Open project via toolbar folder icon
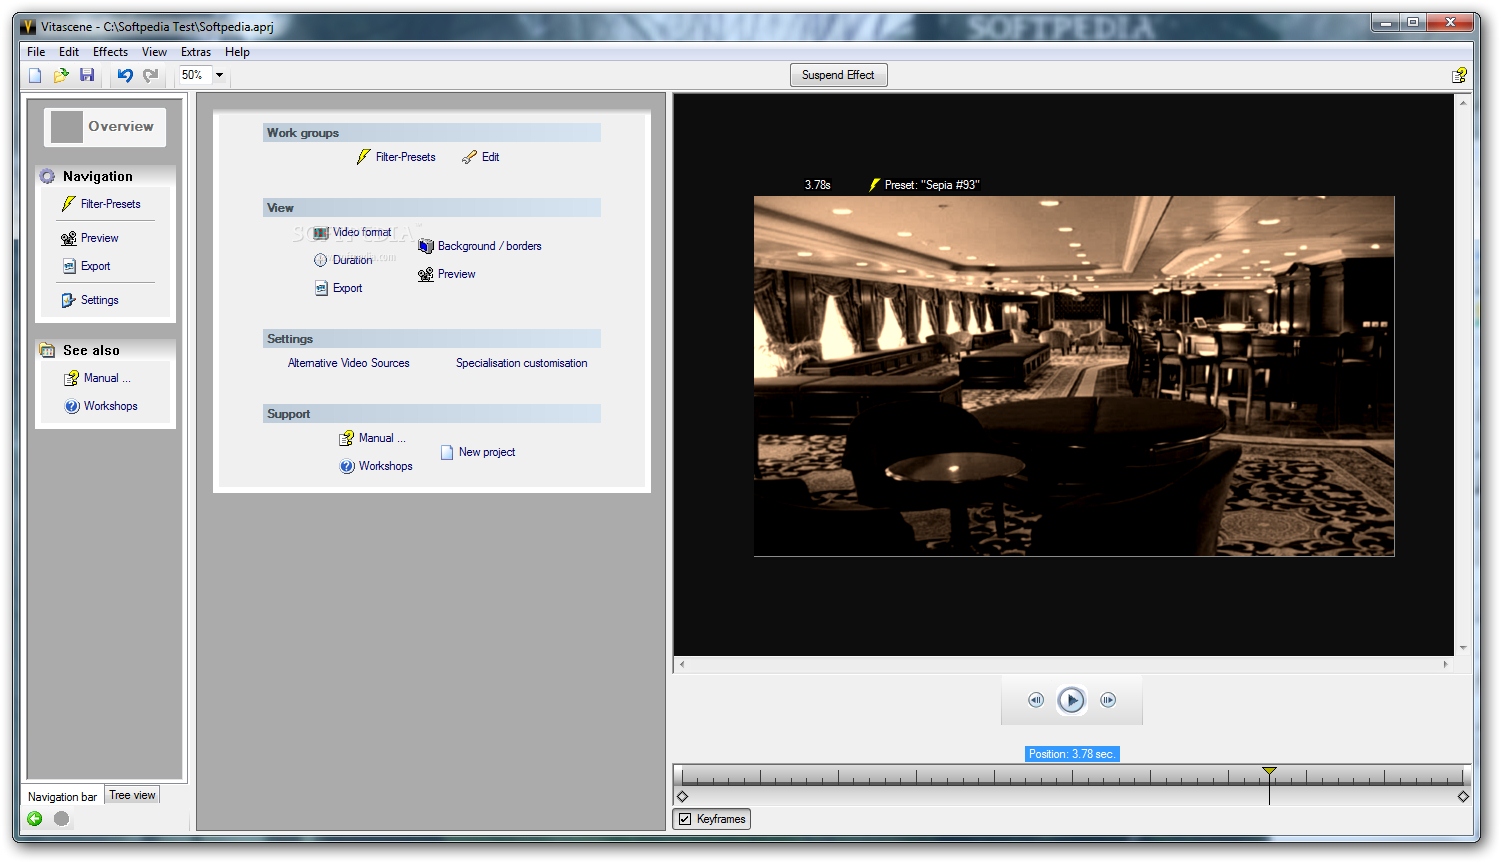The height and width of the screenshot is (863, 1501). (61, 75)
